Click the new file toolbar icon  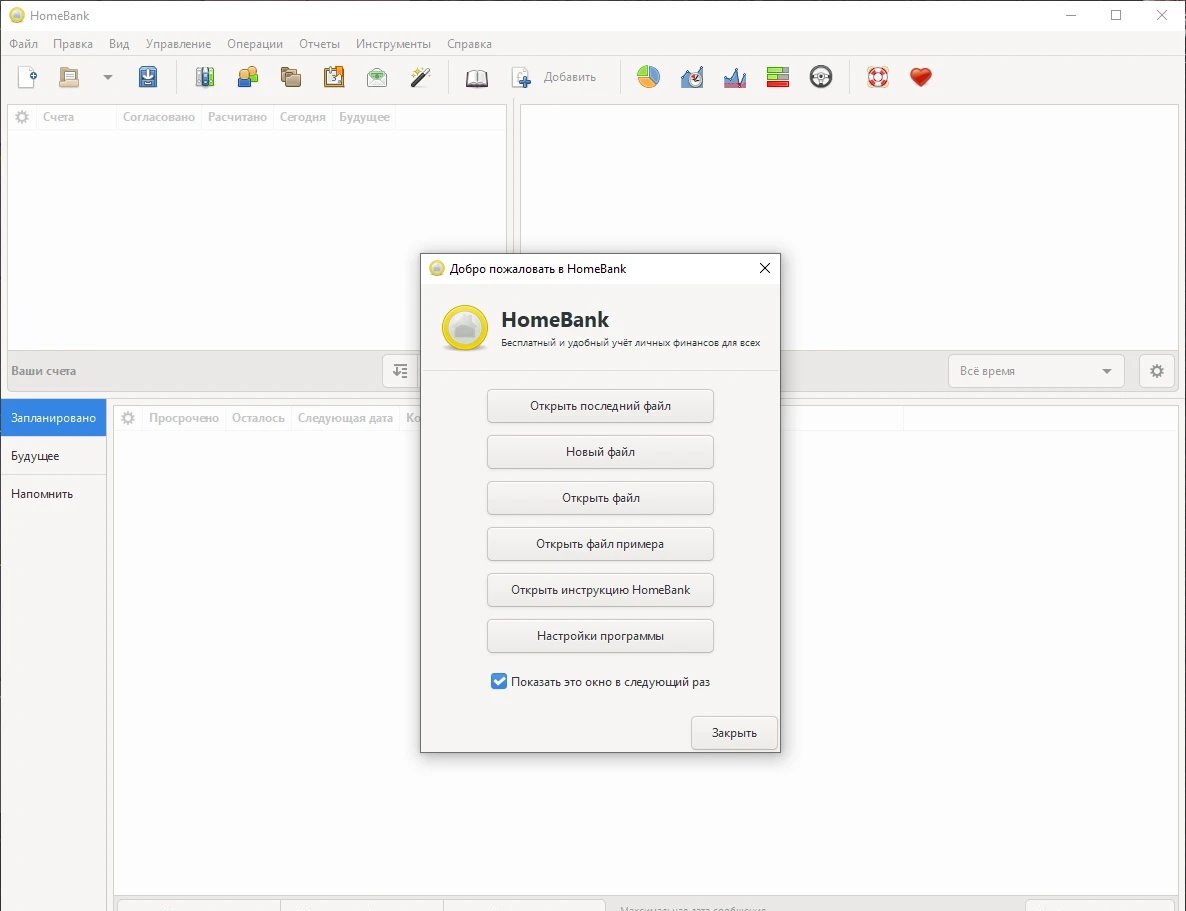point(27,77)
